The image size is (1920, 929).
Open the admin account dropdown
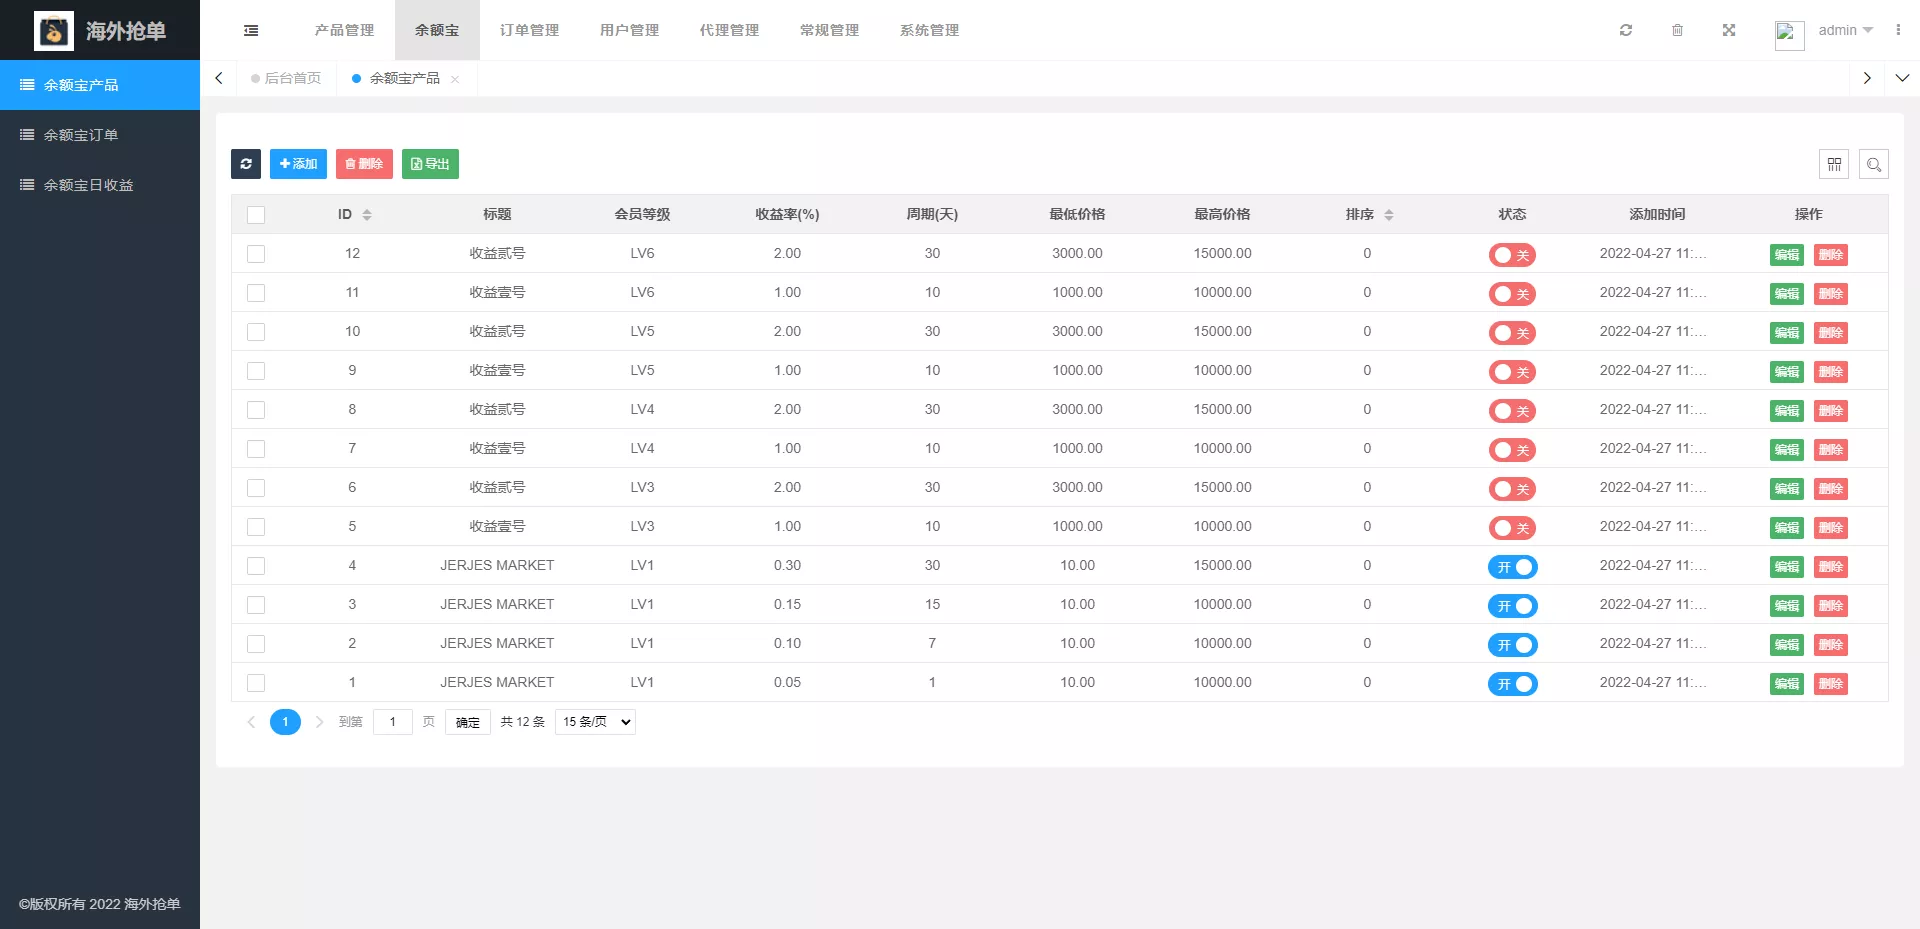pyautogui.click(x=1845, y=30)
